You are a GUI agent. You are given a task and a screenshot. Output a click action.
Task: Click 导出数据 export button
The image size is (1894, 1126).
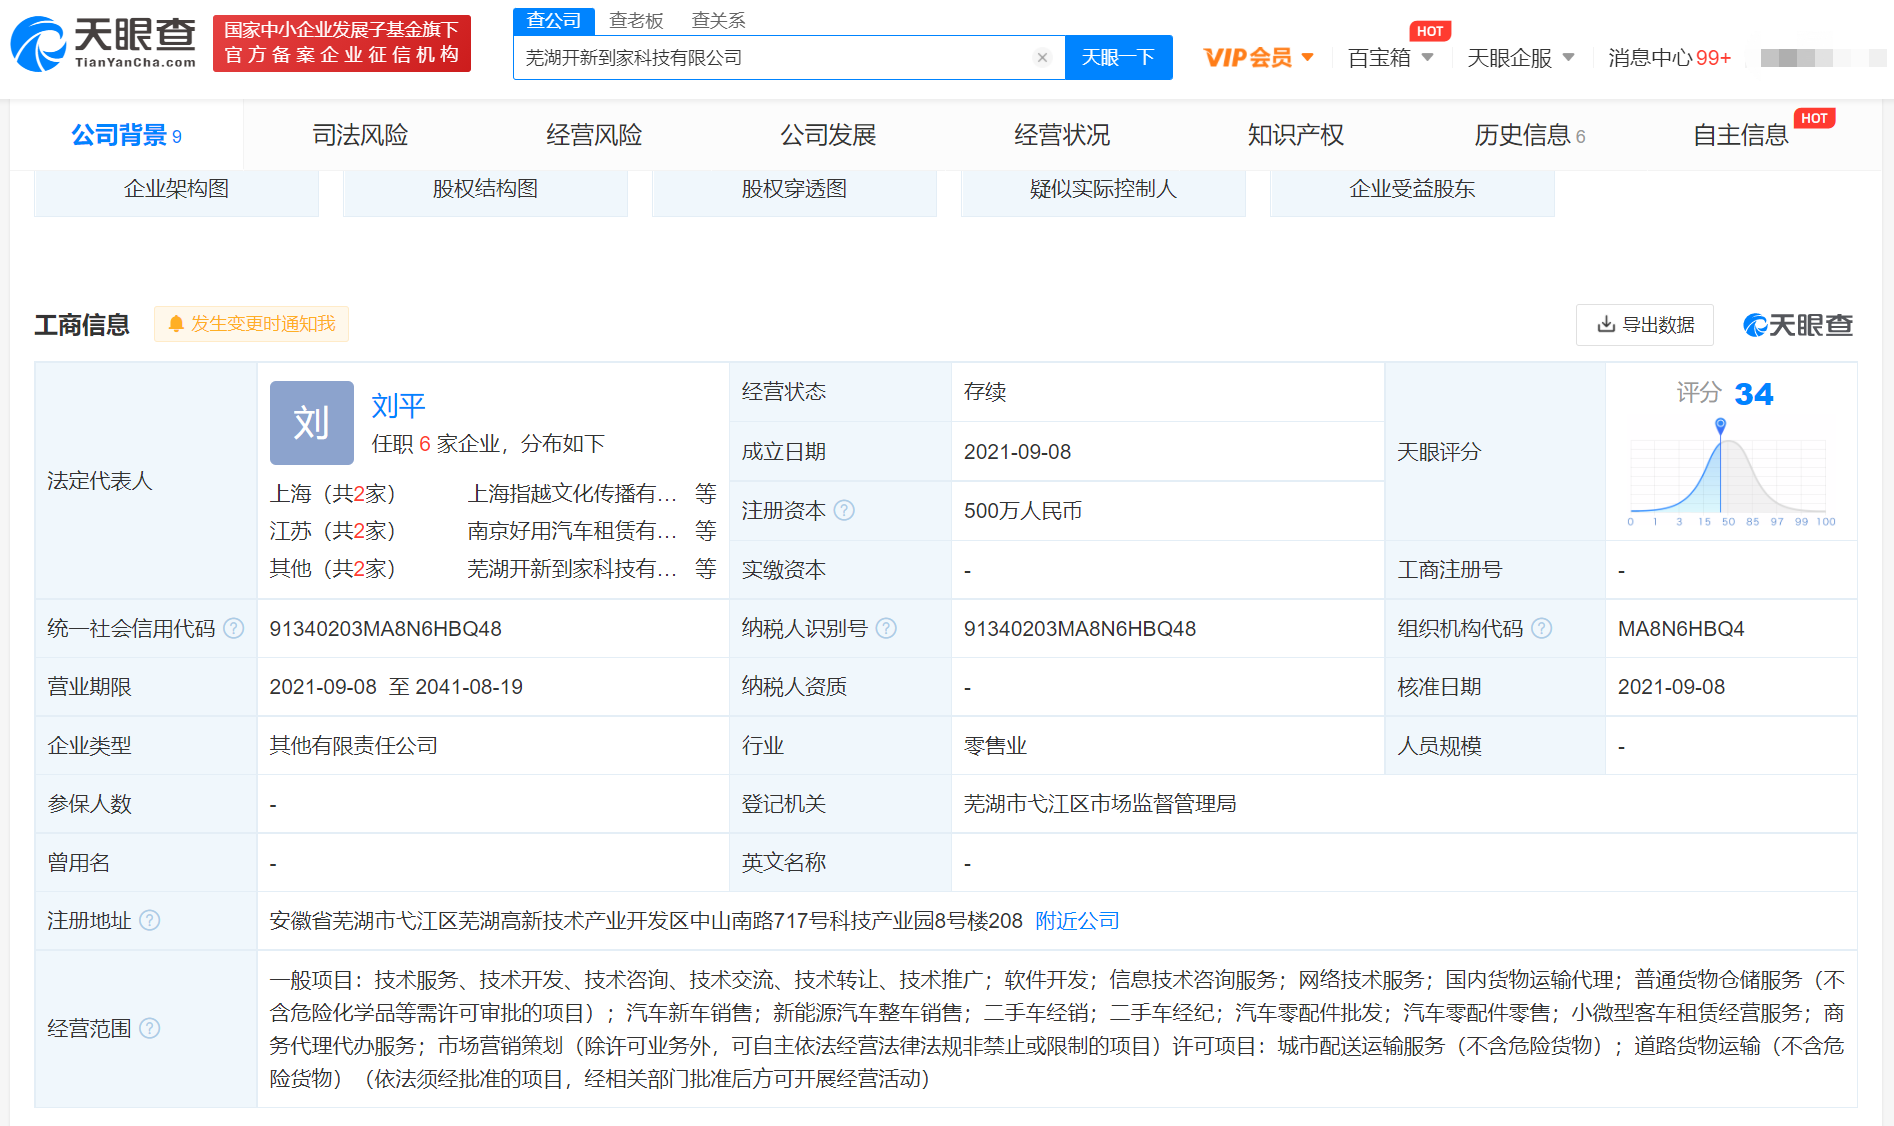1644,325
